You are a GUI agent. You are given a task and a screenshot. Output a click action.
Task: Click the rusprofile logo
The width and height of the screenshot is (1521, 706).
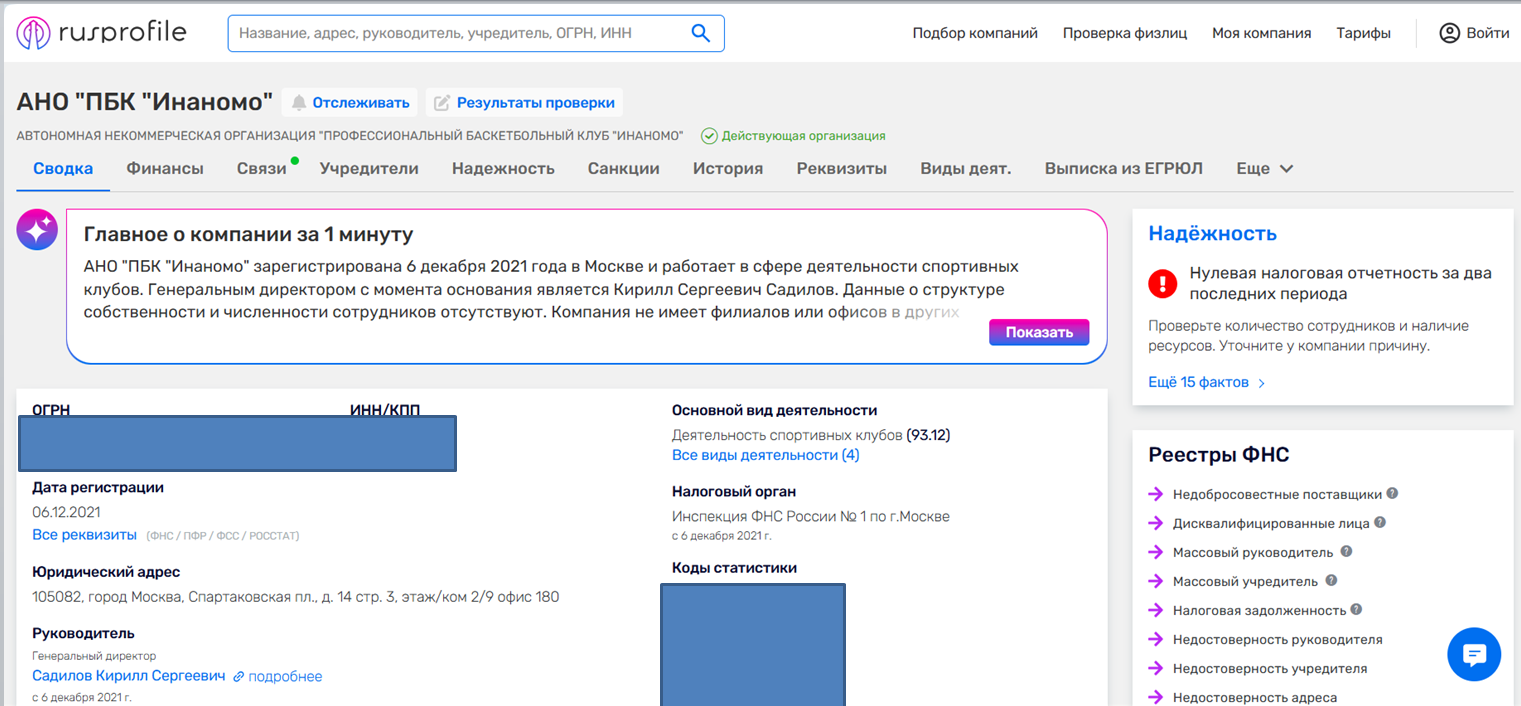click(101, 33)
